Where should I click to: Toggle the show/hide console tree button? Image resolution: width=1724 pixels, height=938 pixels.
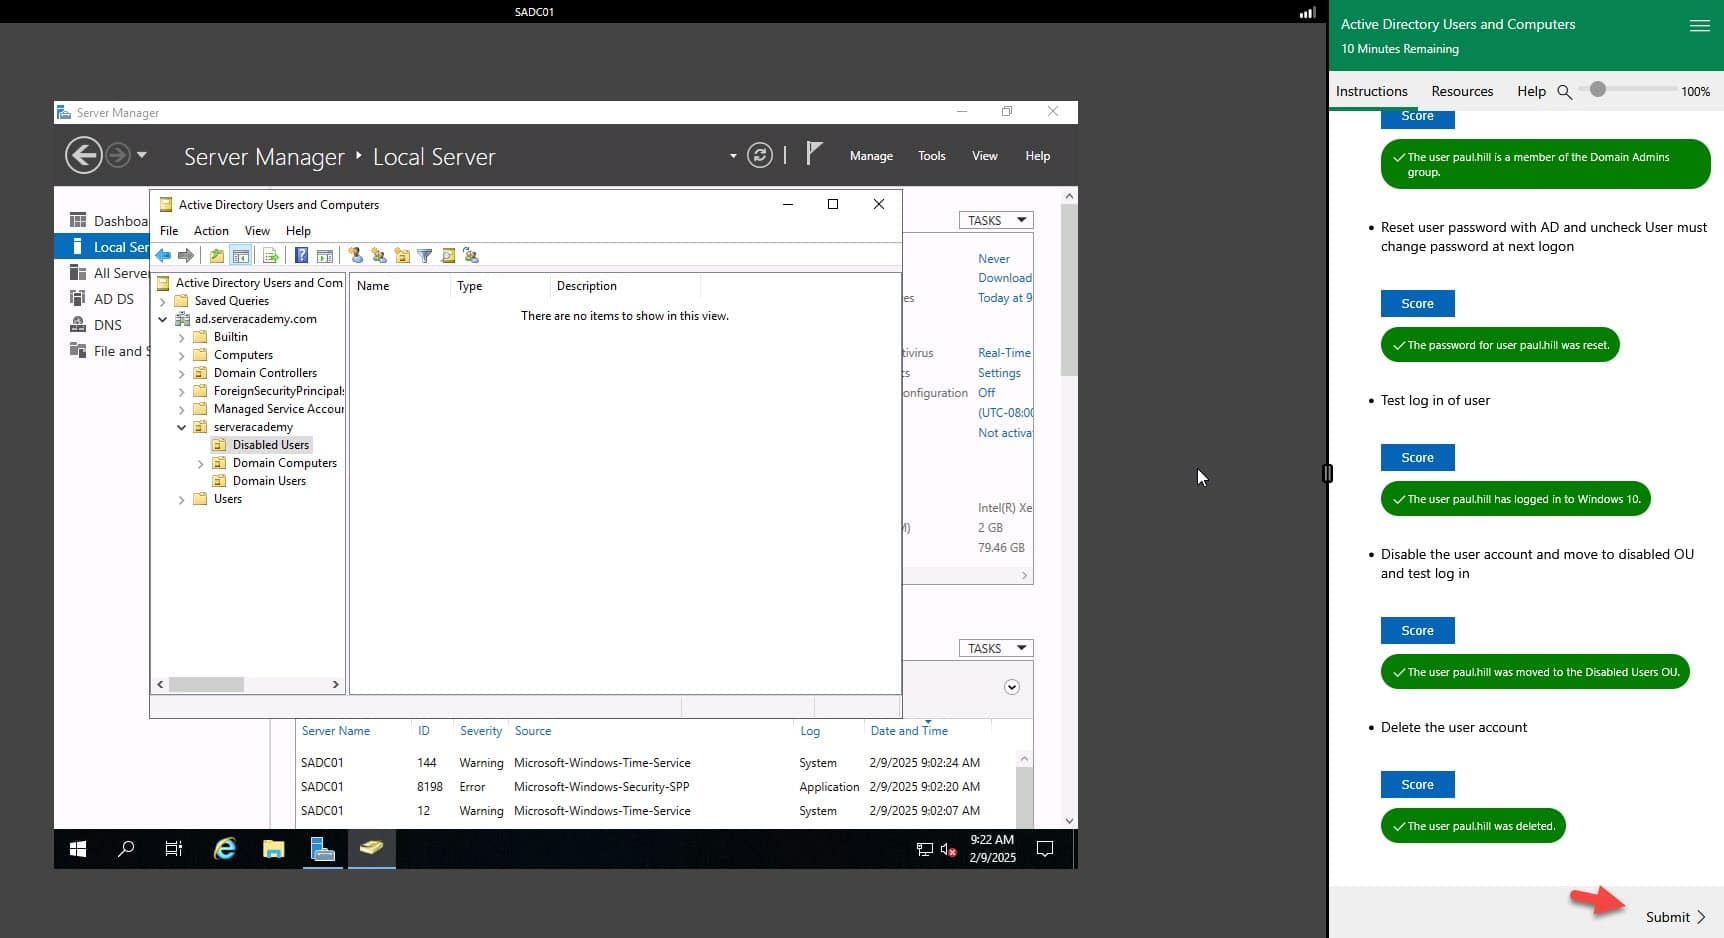click(241, 256)
